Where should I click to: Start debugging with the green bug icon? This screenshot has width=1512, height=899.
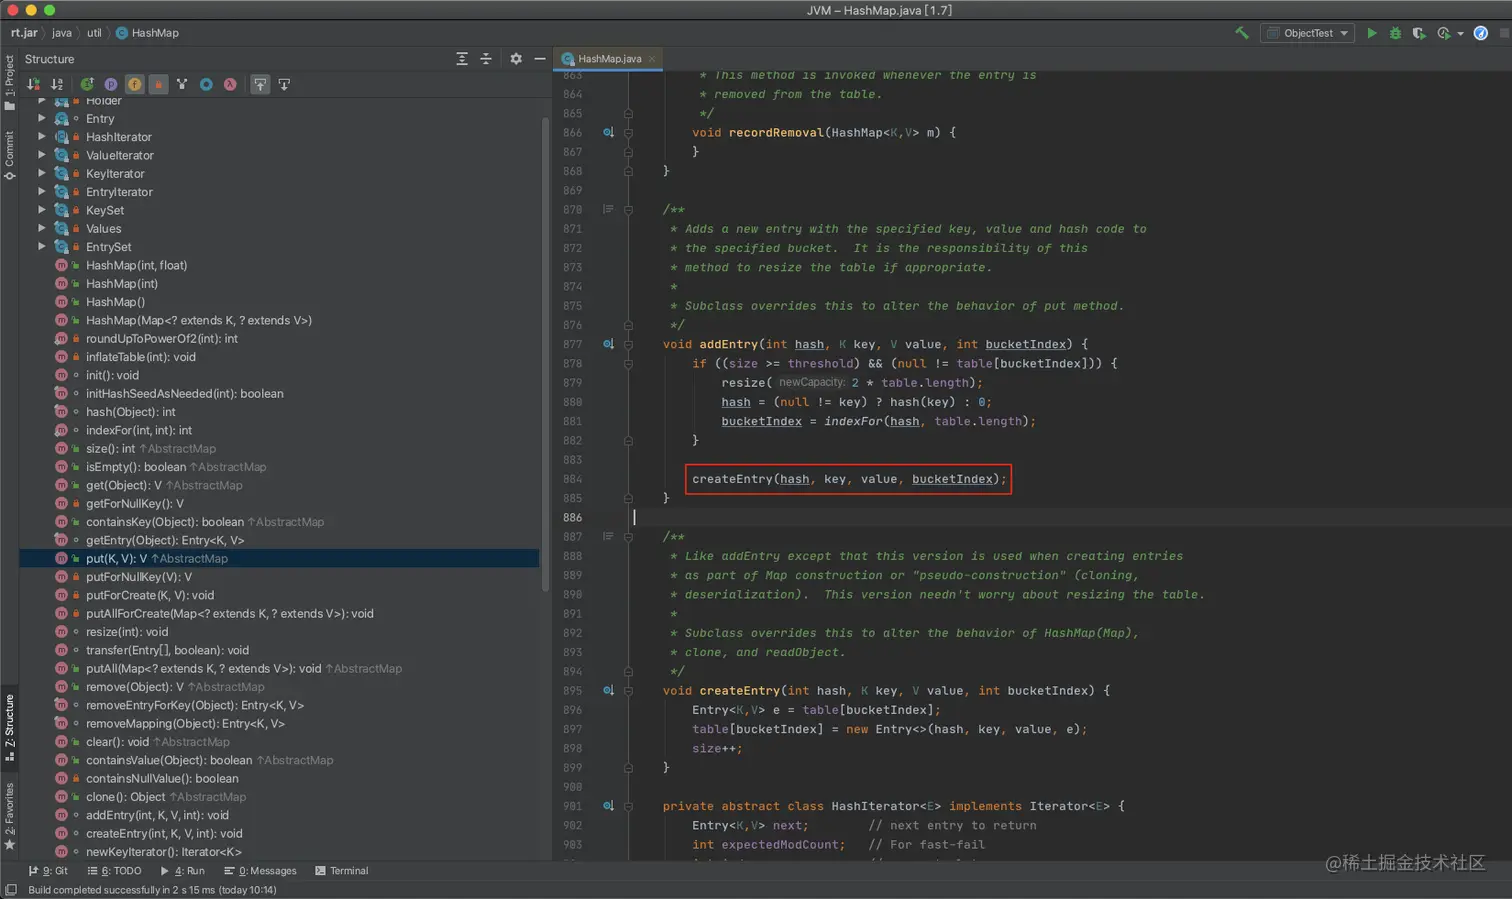tap(1395, 33)
